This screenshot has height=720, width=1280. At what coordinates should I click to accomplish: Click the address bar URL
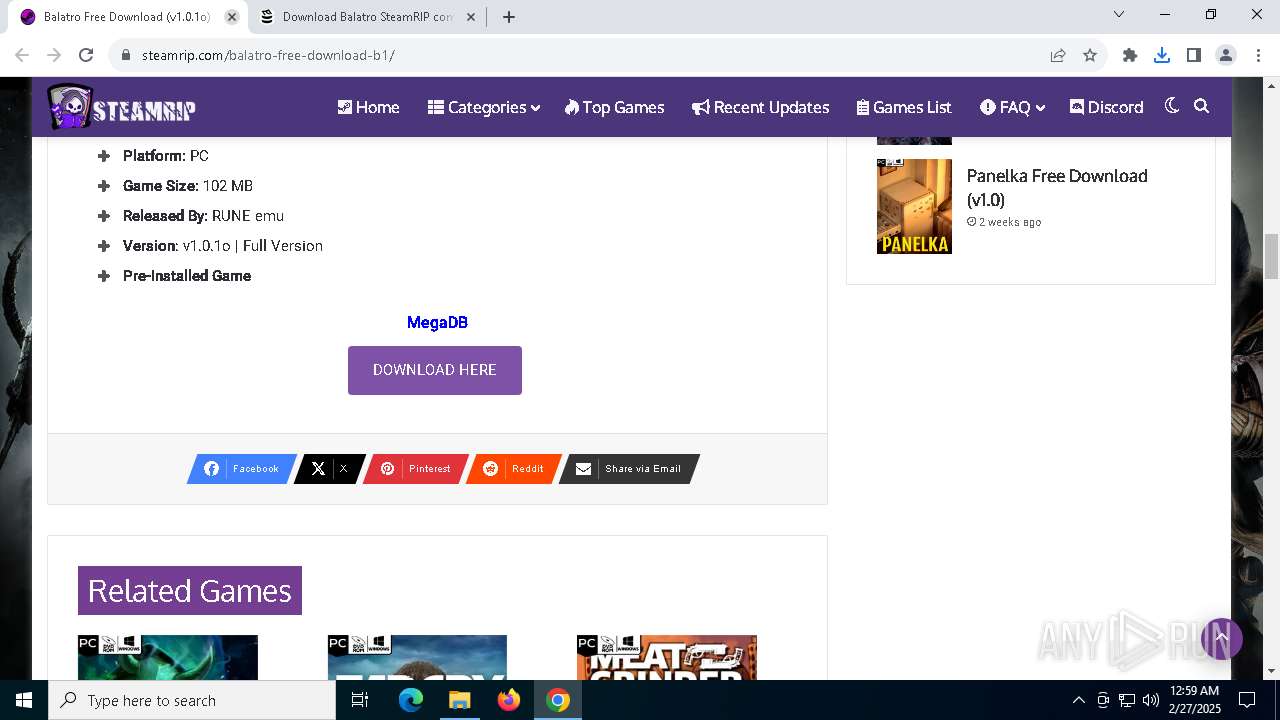point(268,55)
